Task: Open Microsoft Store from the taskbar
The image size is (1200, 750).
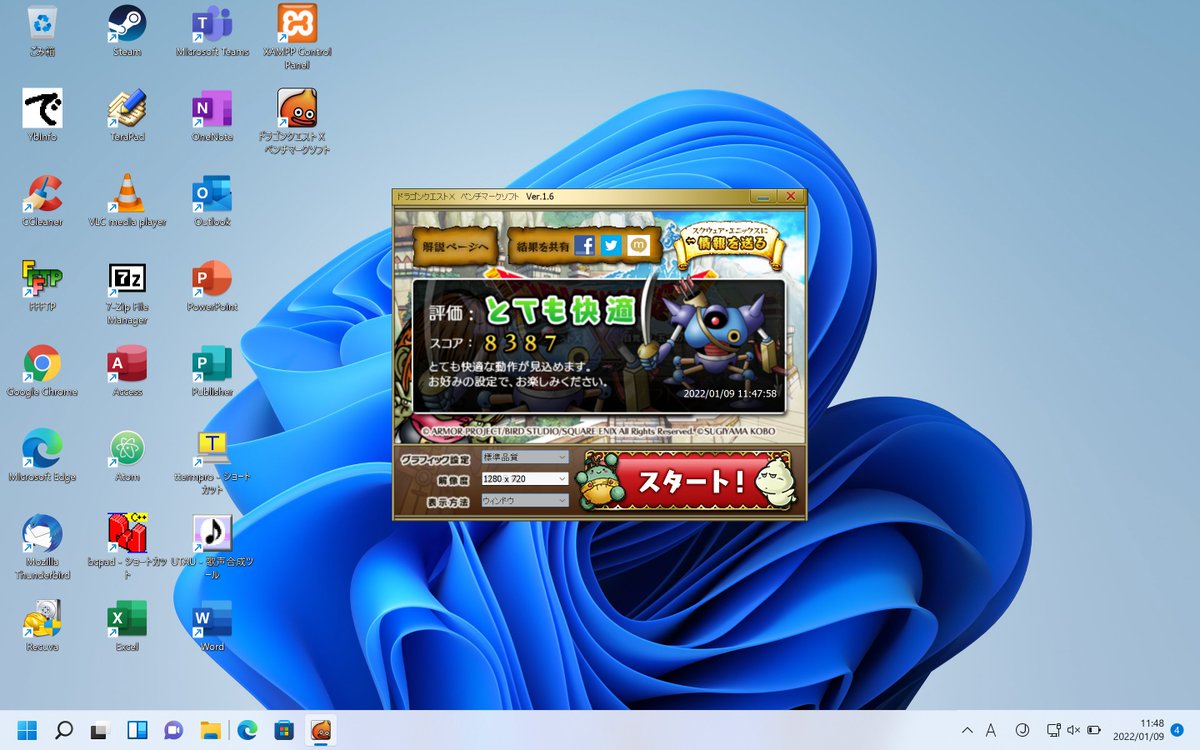Action: 284,729
